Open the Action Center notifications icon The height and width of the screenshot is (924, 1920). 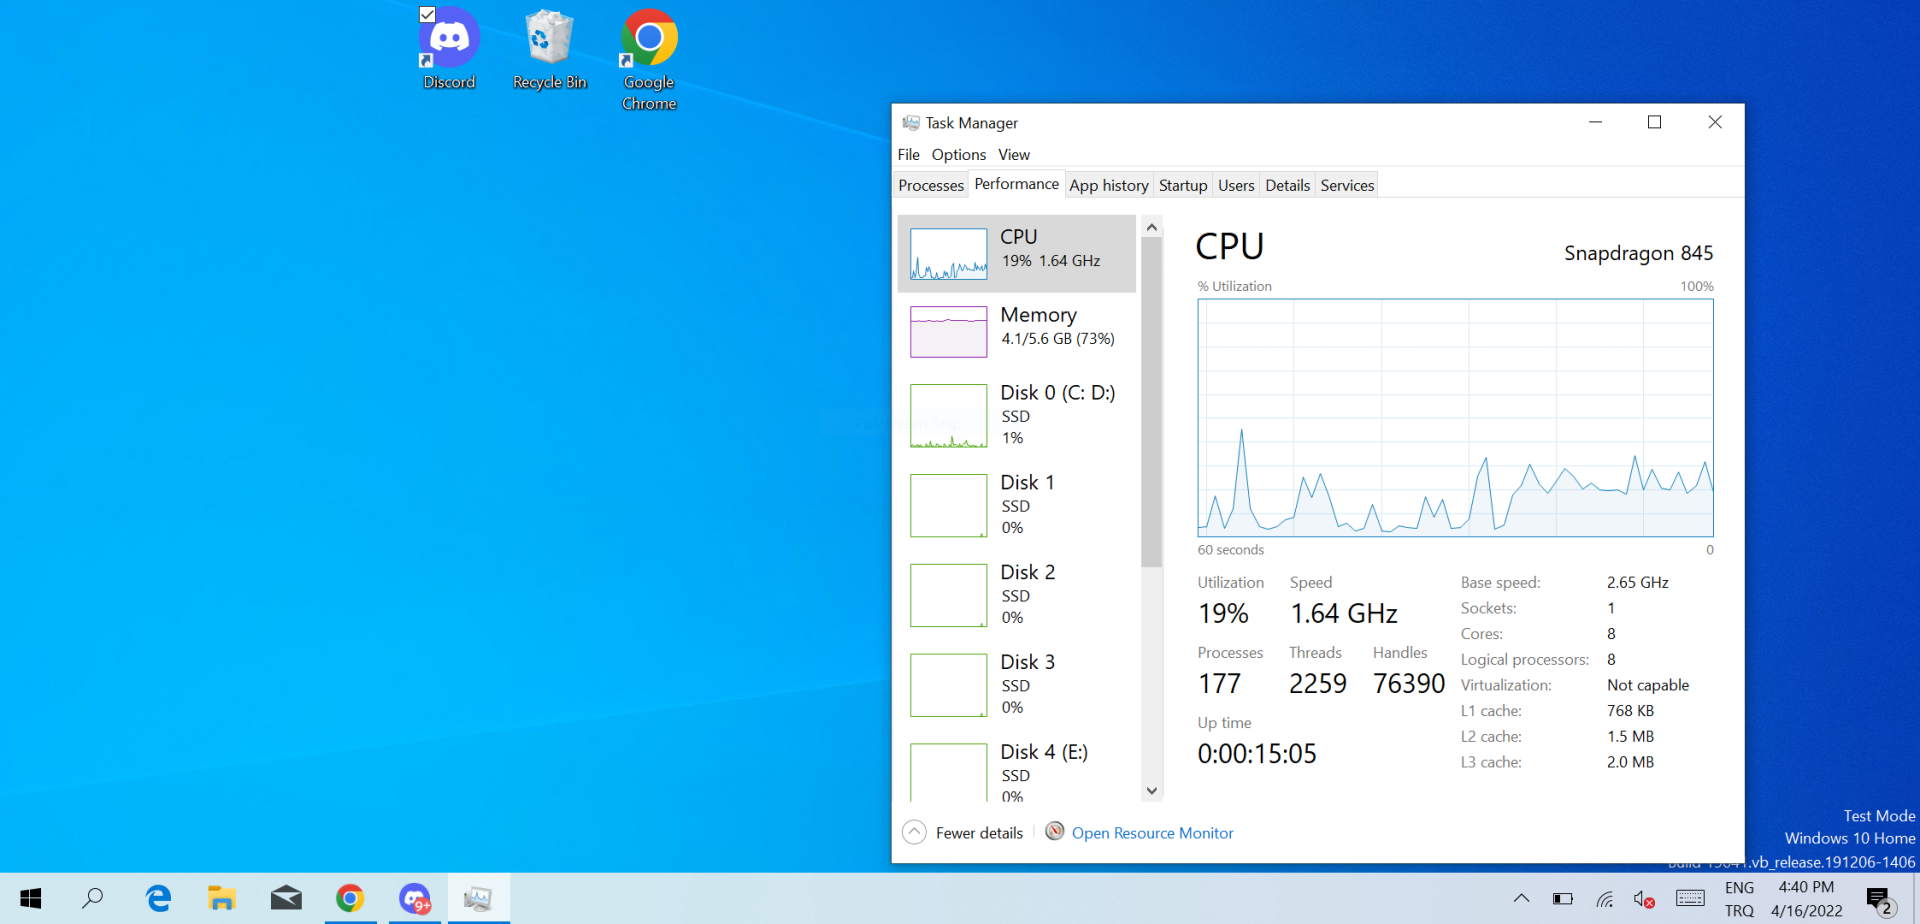(1879, 900)
